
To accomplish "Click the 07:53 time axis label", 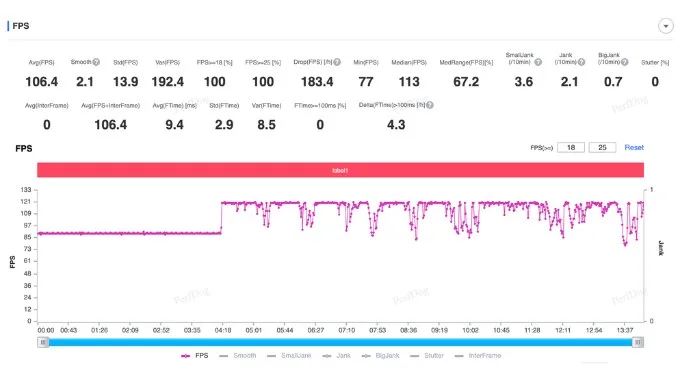I will [378, 330].
